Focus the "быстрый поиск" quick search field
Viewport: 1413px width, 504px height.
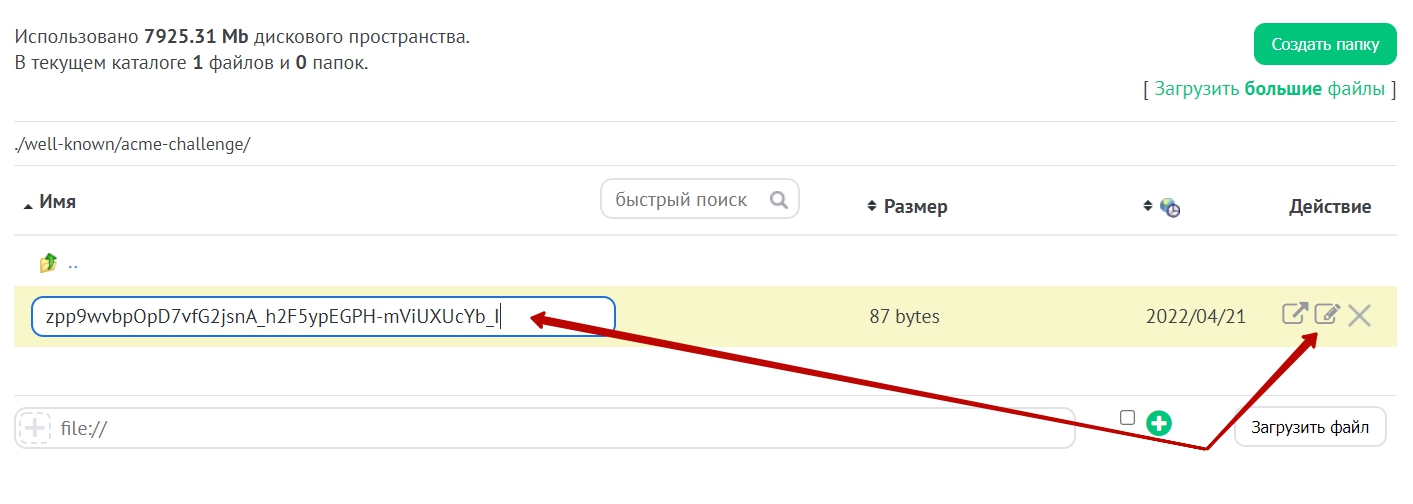[685, 200]
